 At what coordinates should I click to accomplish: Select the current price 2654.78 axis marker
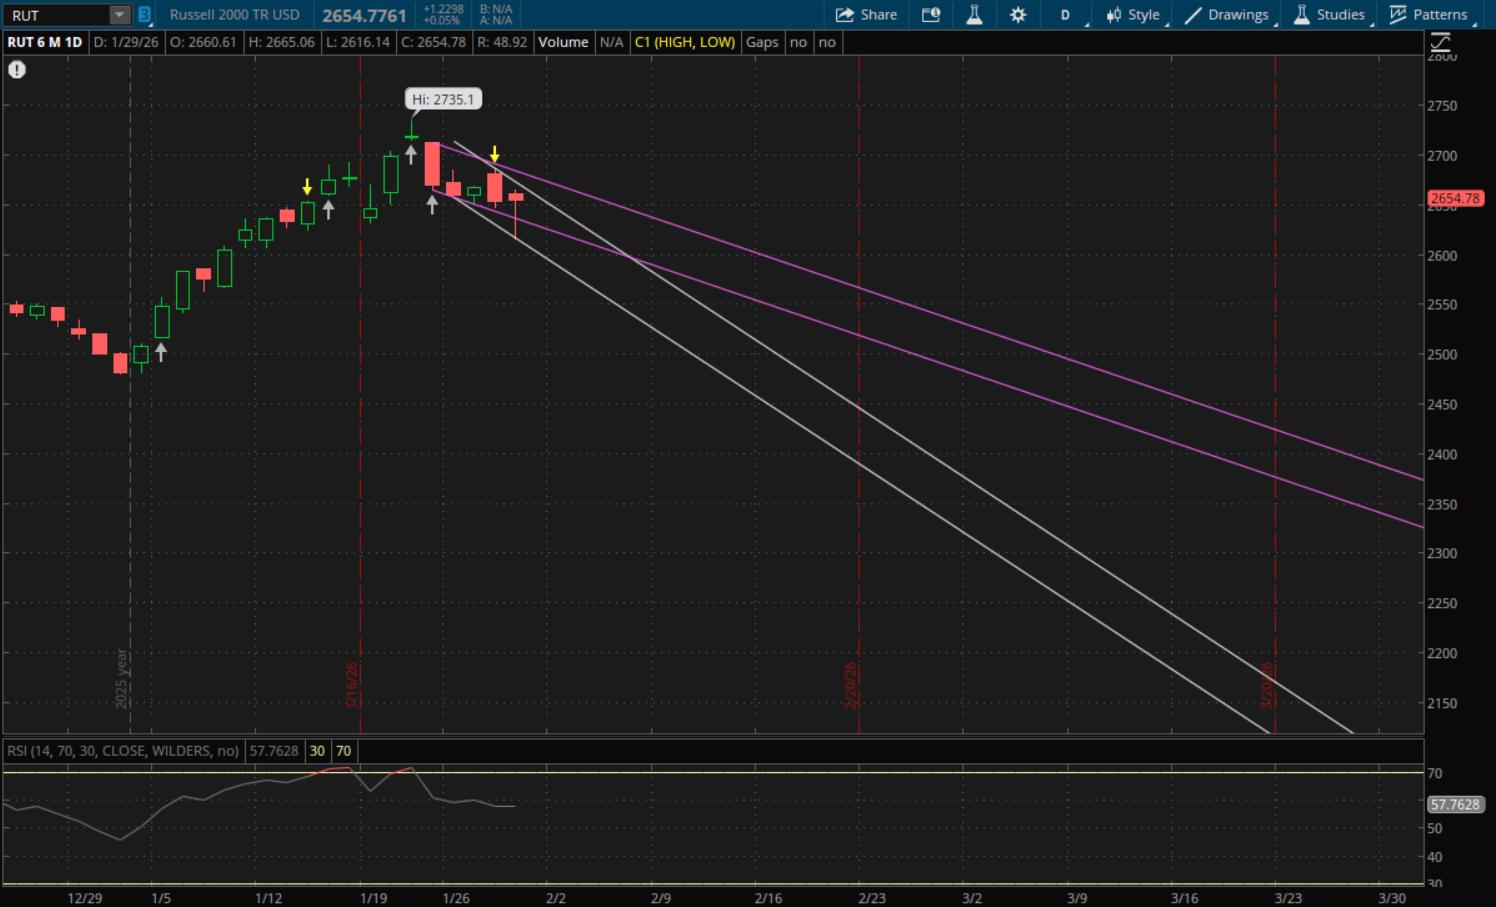tap(1455, 198)
